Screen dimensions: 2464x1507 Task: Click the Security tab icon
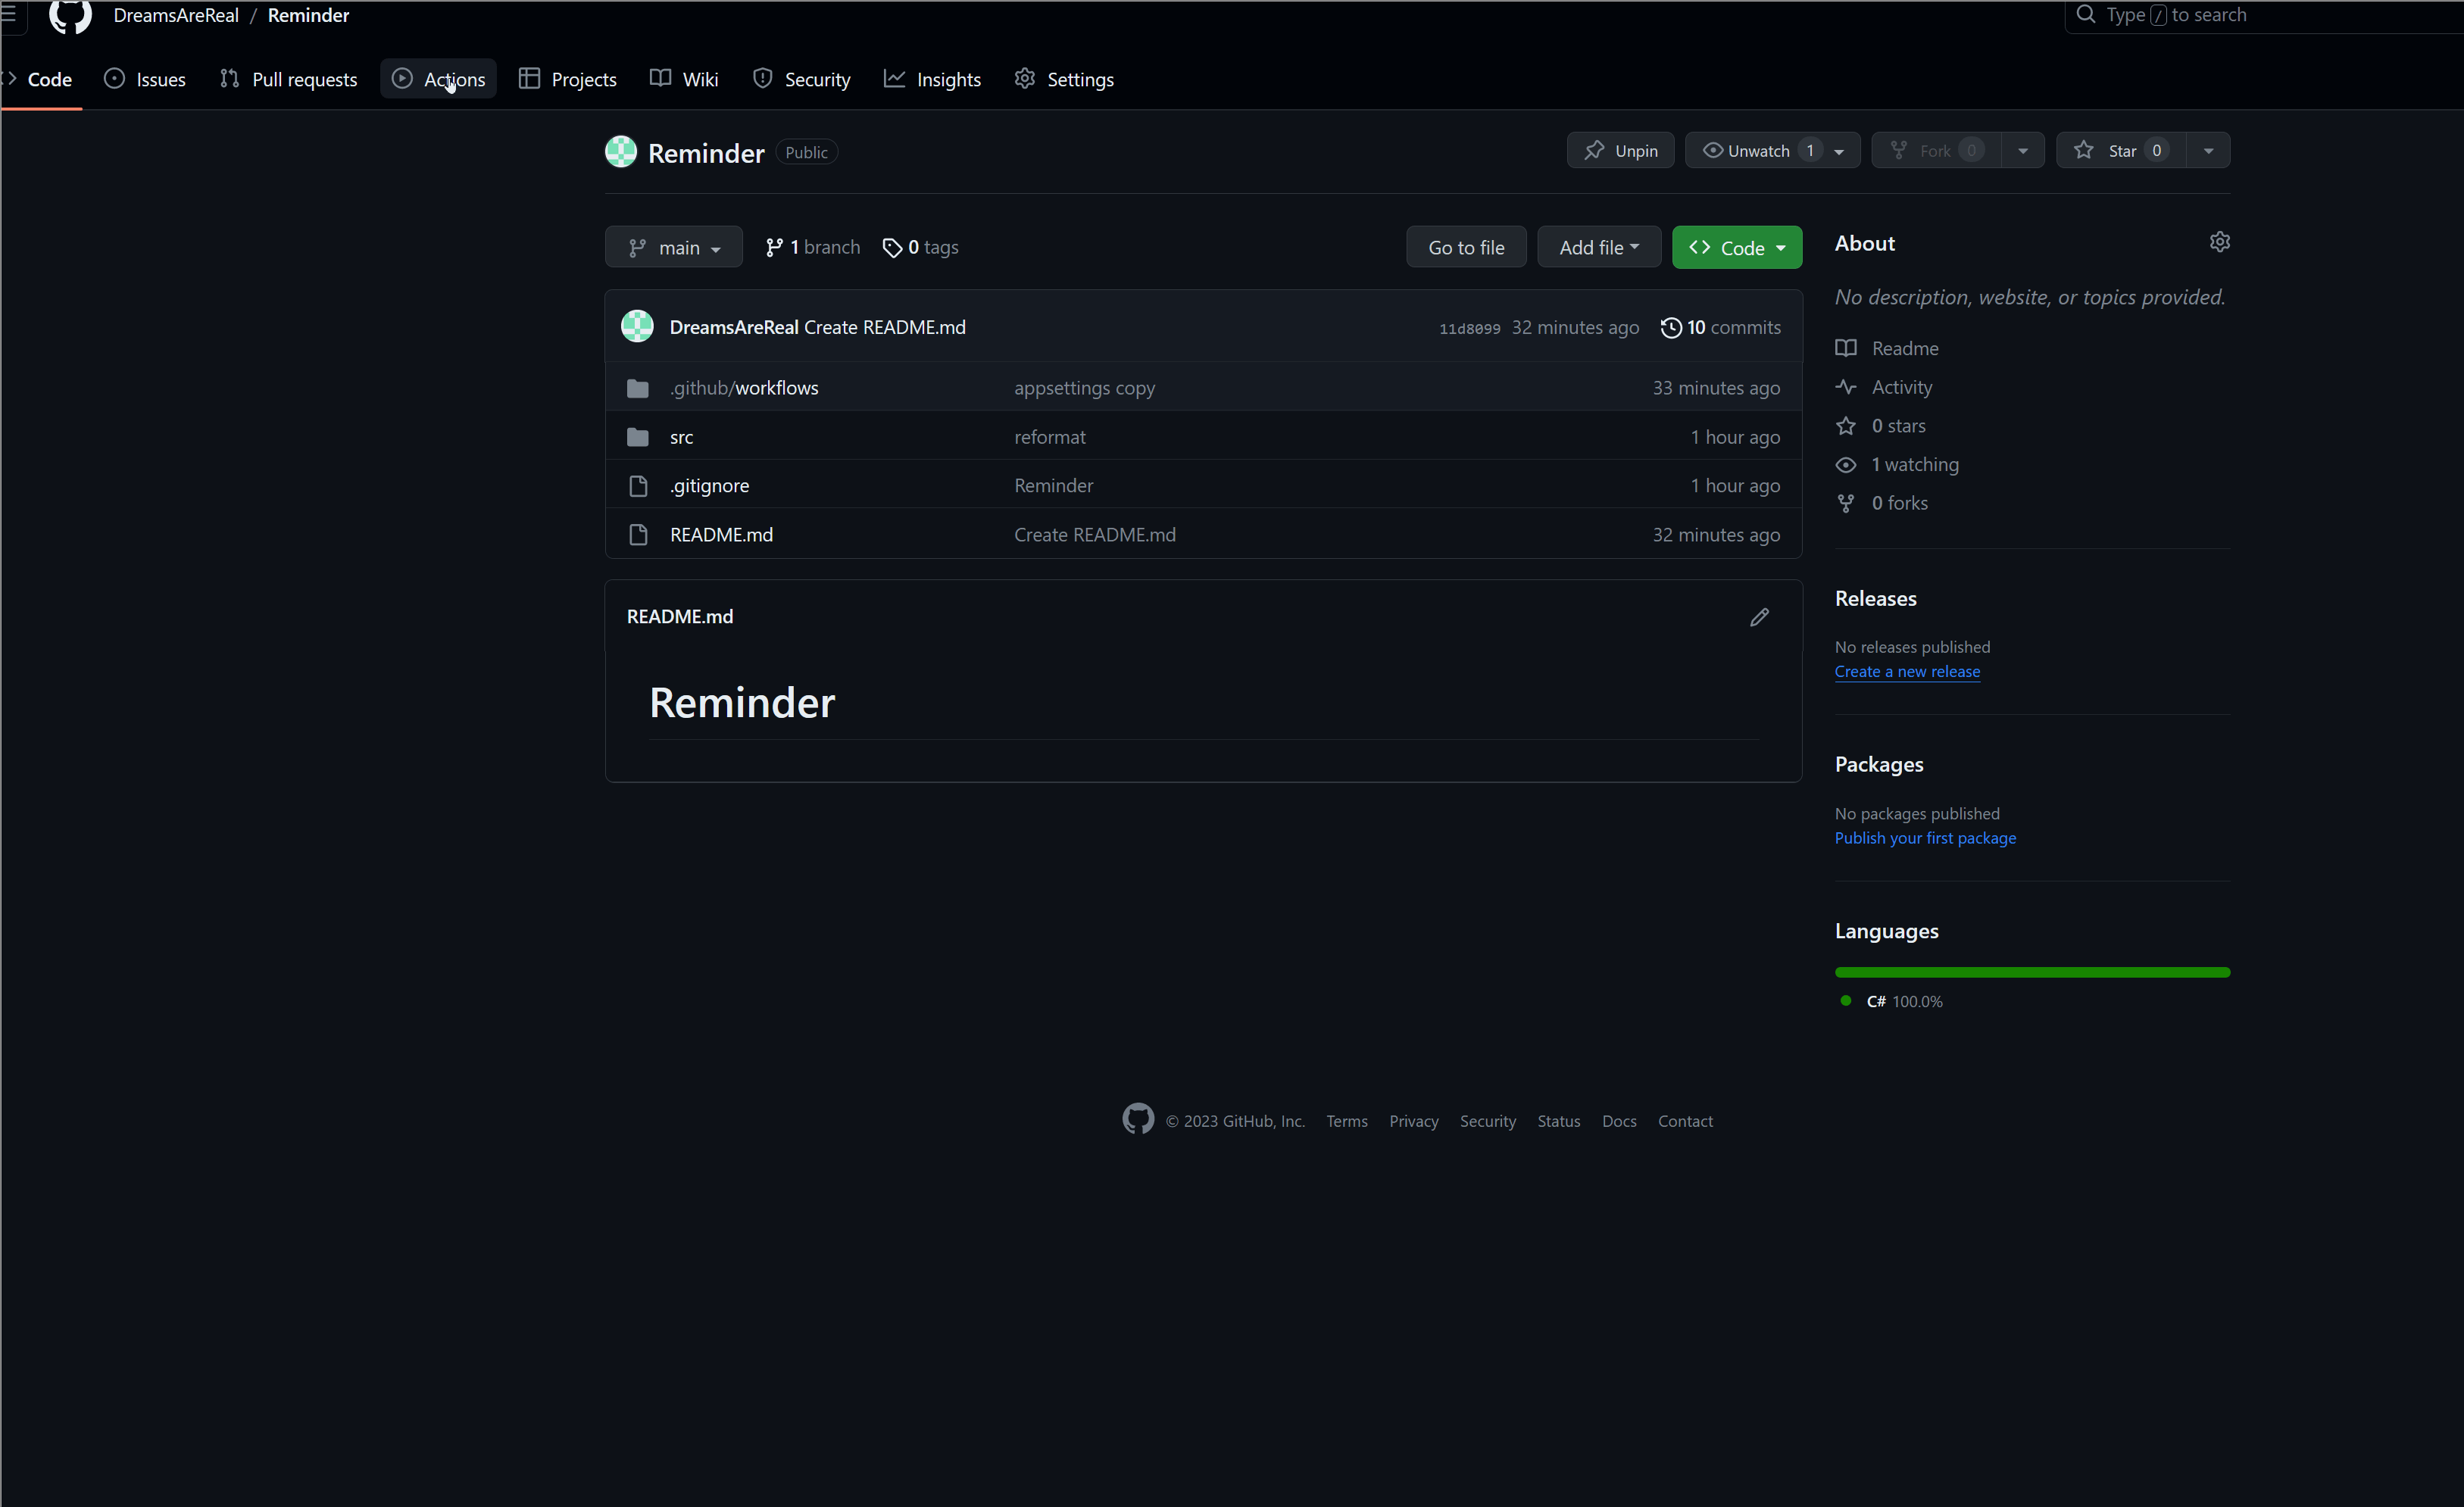point(762,77)
